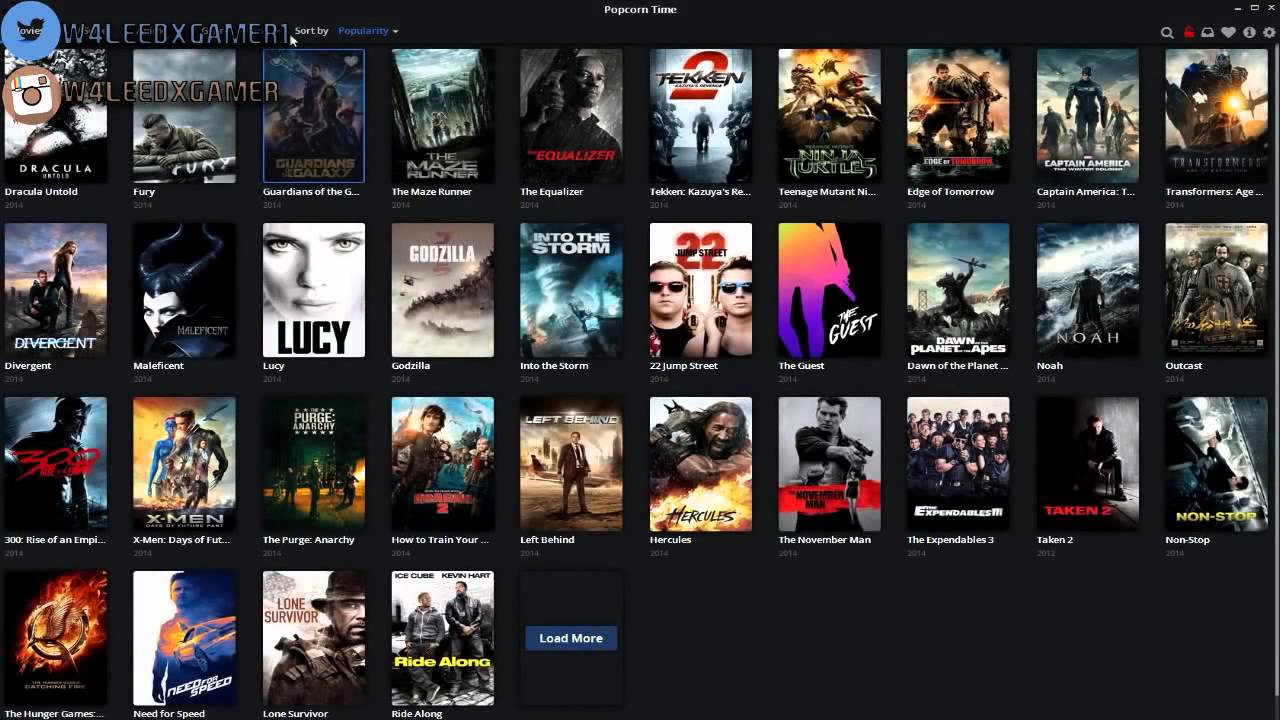1280x720 pixels.
Task: Click the red unlocked padlock VPN icon
Action: (1188, 32)
